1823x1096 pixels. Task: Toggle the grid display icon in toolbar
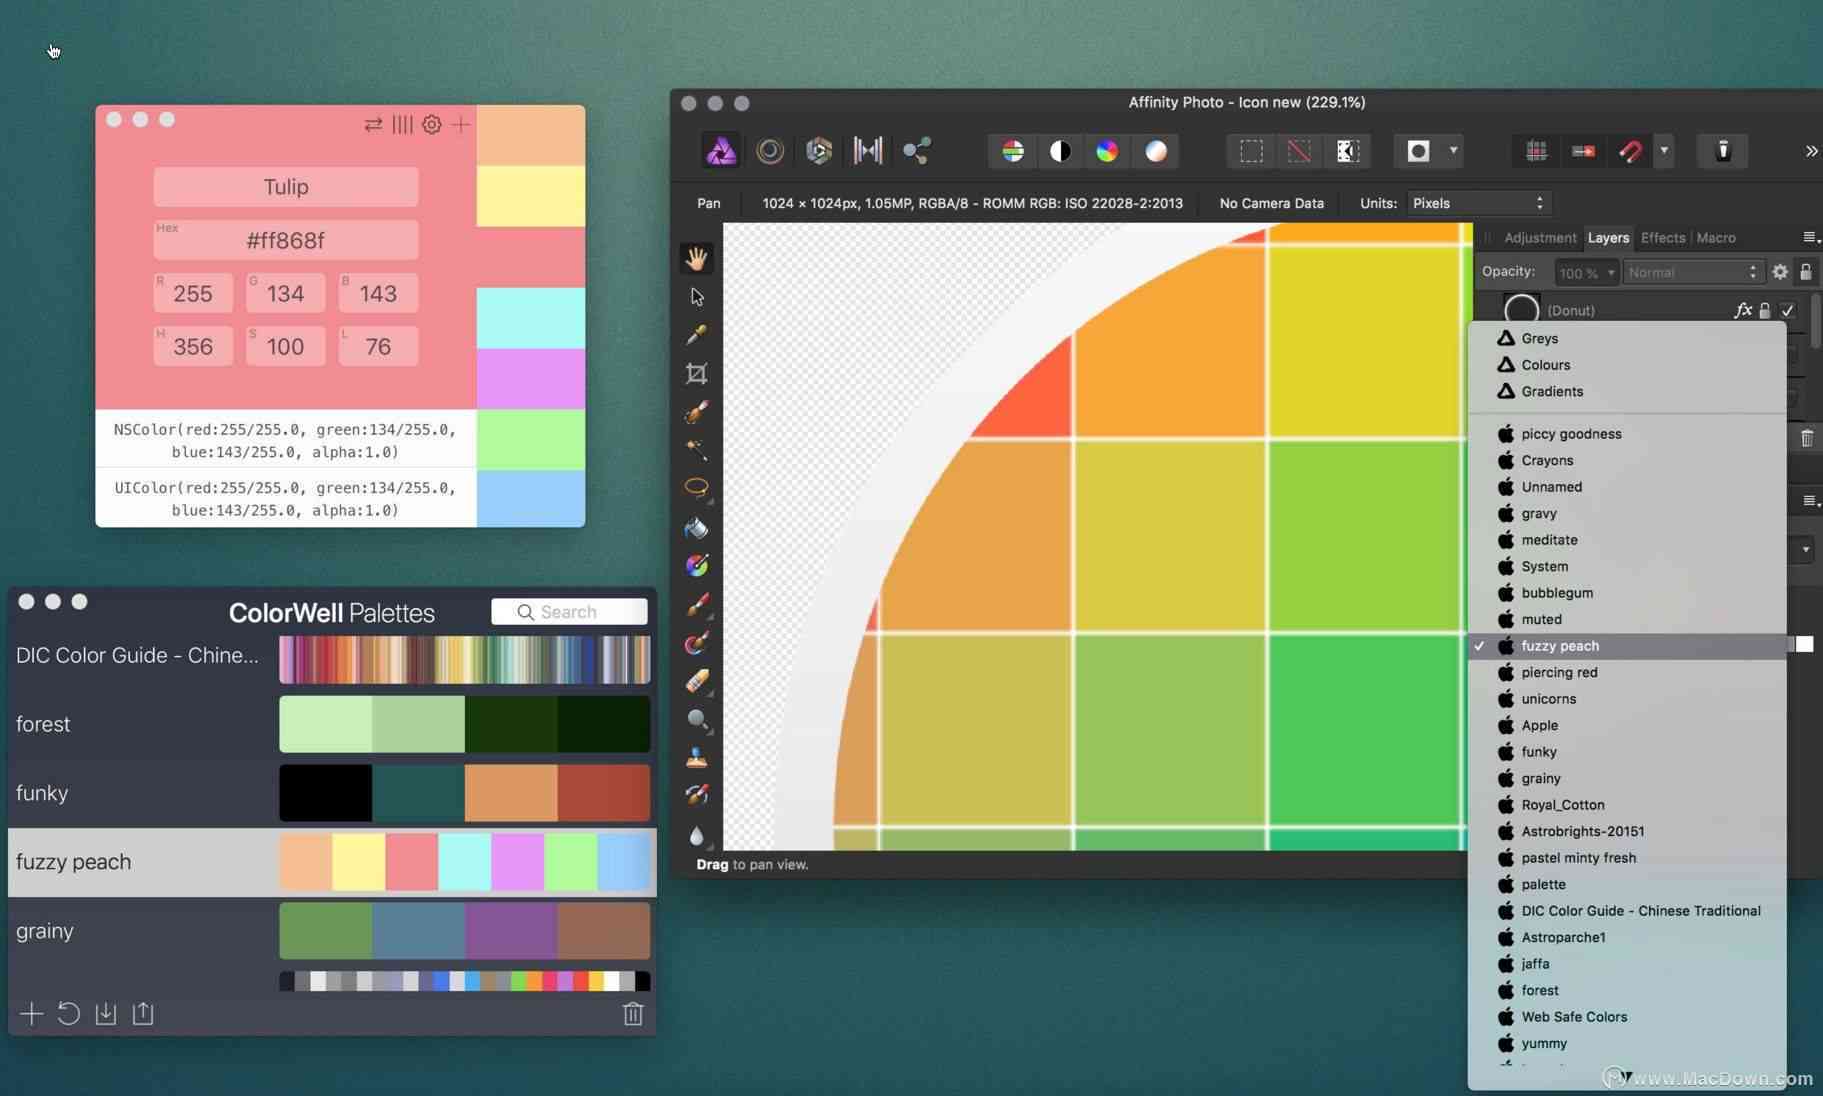coord(1536,151)
